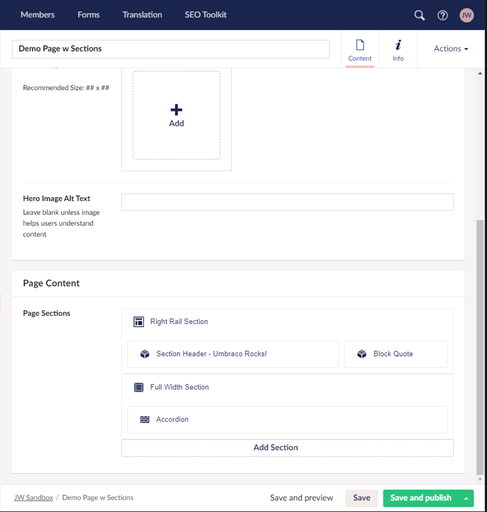Open the JW user avatar

pyautogui.click(x=467, y=15)
